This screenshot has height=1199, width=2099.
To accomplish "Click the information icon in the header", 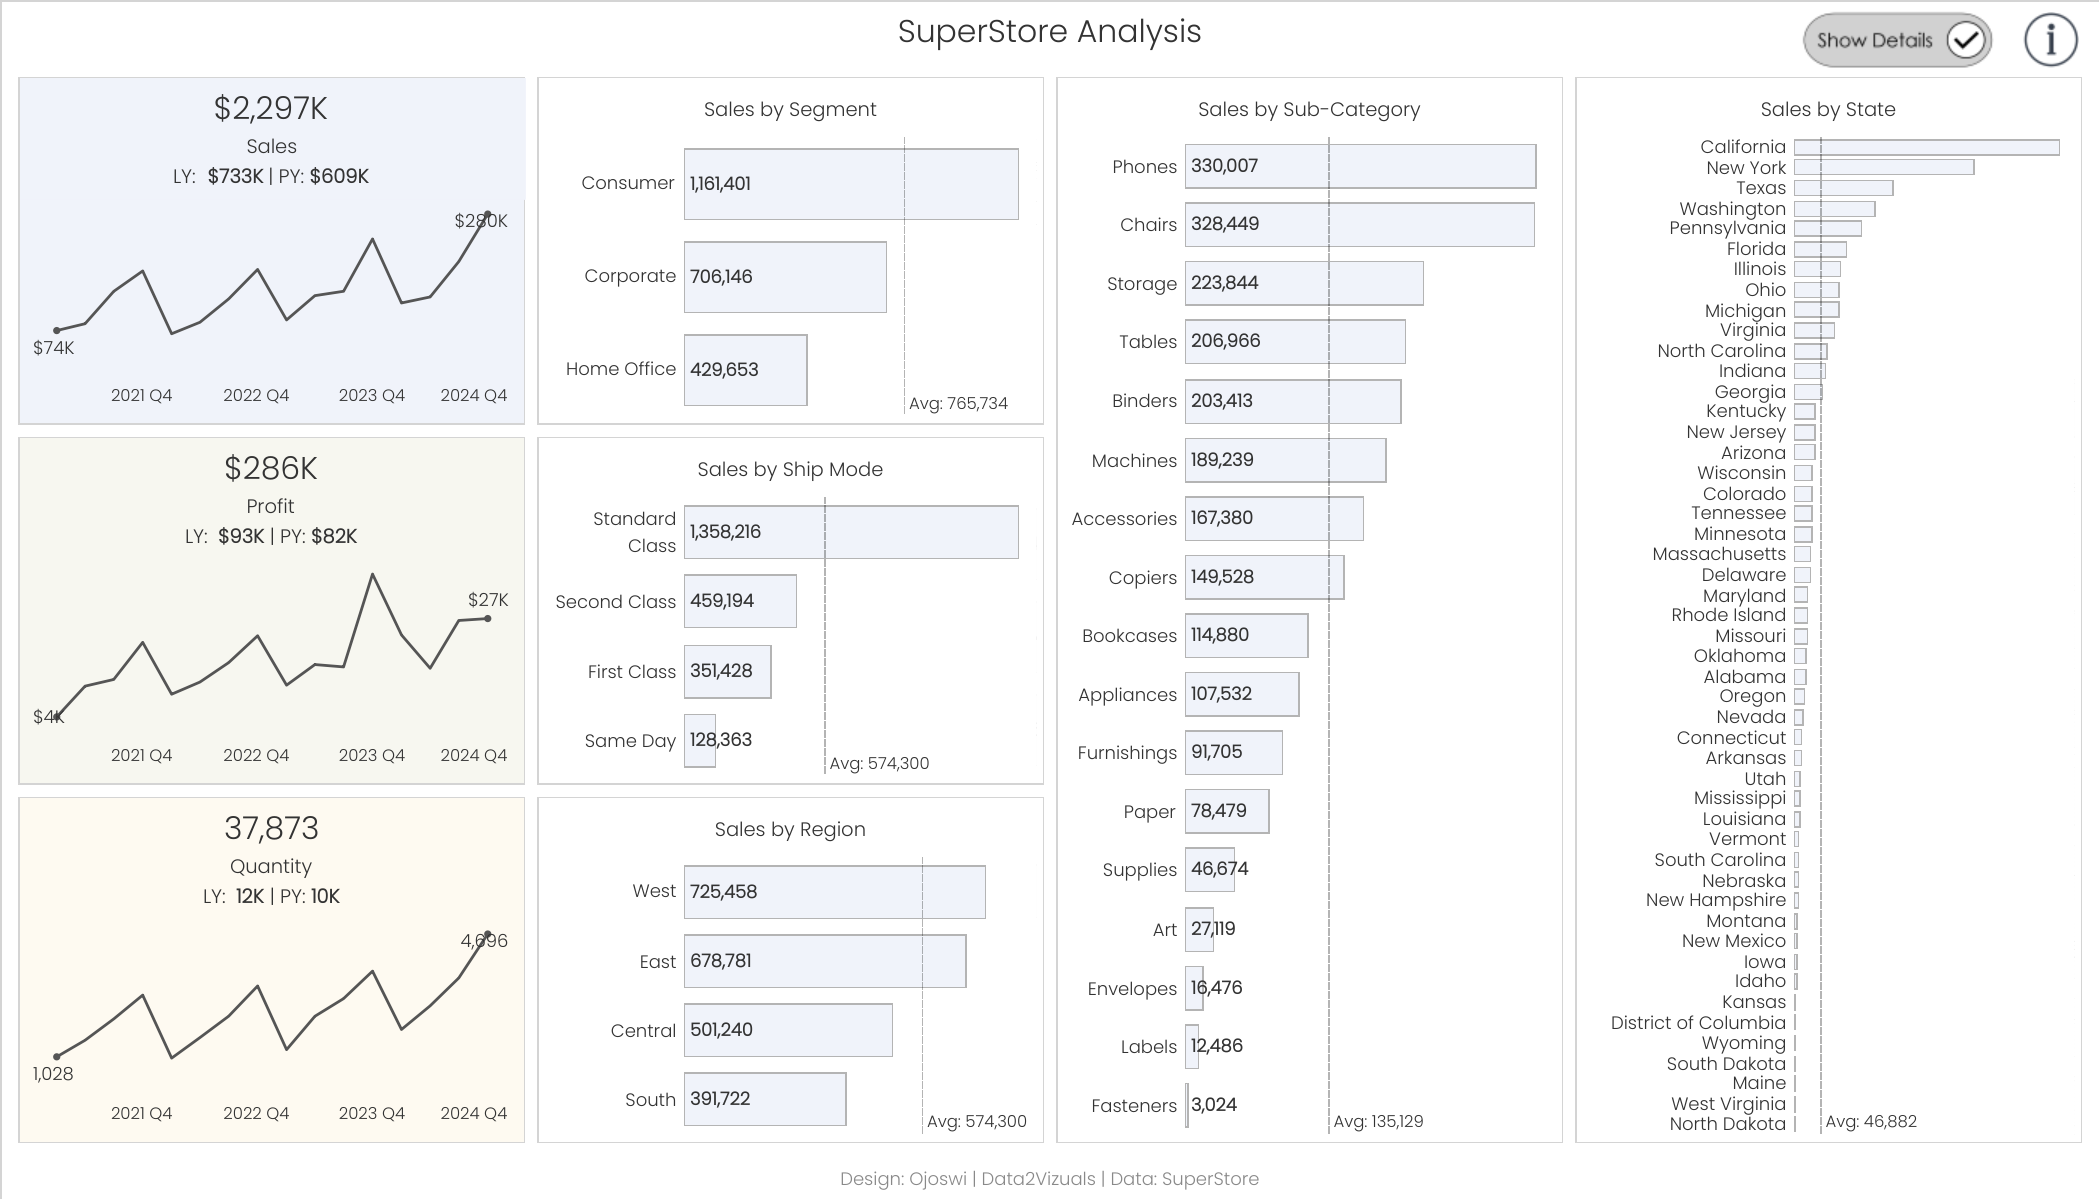I will coord(2050,40).
